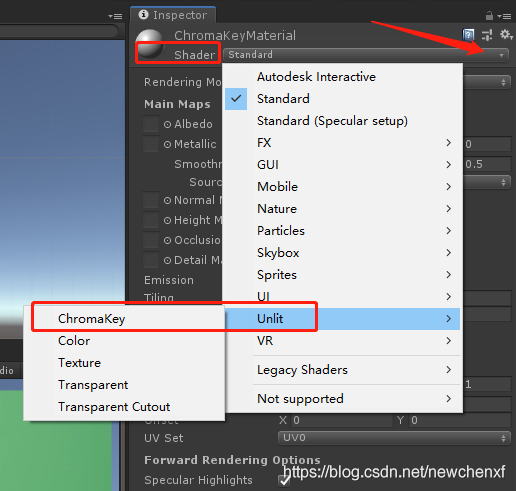Image resolution: width=516 pixels, height=491 pixels.
Task: Click the Main Maps section heading
Action: pyautogui.click(x=177, y=104)
